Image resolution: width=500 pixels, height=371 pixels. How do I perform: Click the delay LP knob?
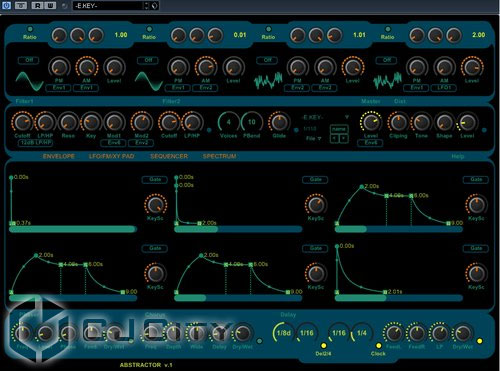point(439,333)
